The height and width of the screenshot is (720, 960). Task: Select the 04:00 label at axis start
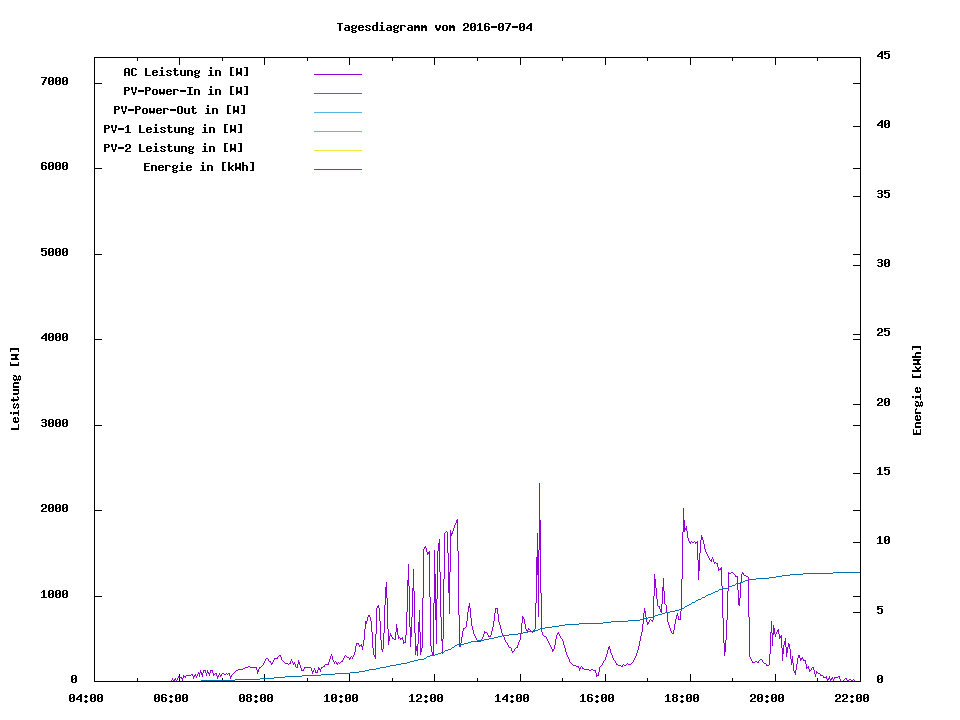coord(86,698)
